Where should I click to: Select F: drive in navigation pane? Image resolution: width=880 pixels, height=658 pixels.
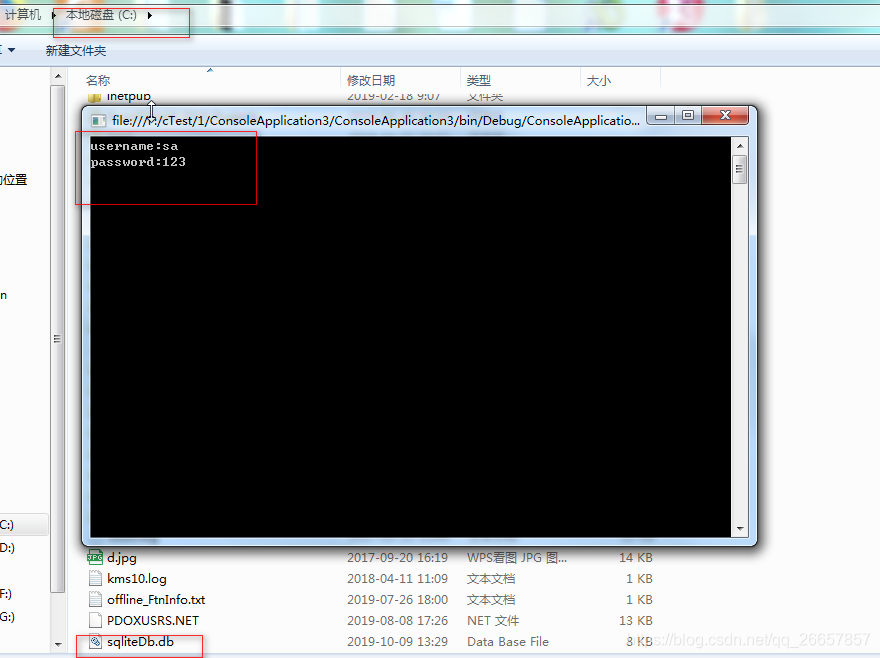[x=6, y=594]
